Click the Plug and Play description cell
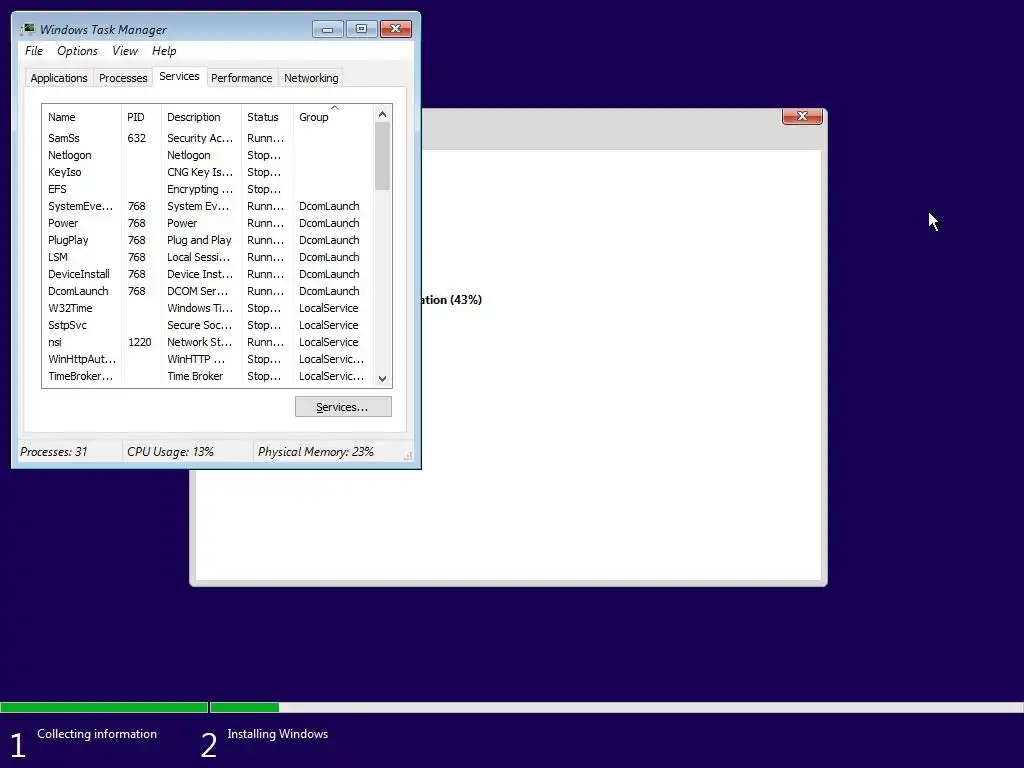The image size is (1024, 768). click(199, 240)
